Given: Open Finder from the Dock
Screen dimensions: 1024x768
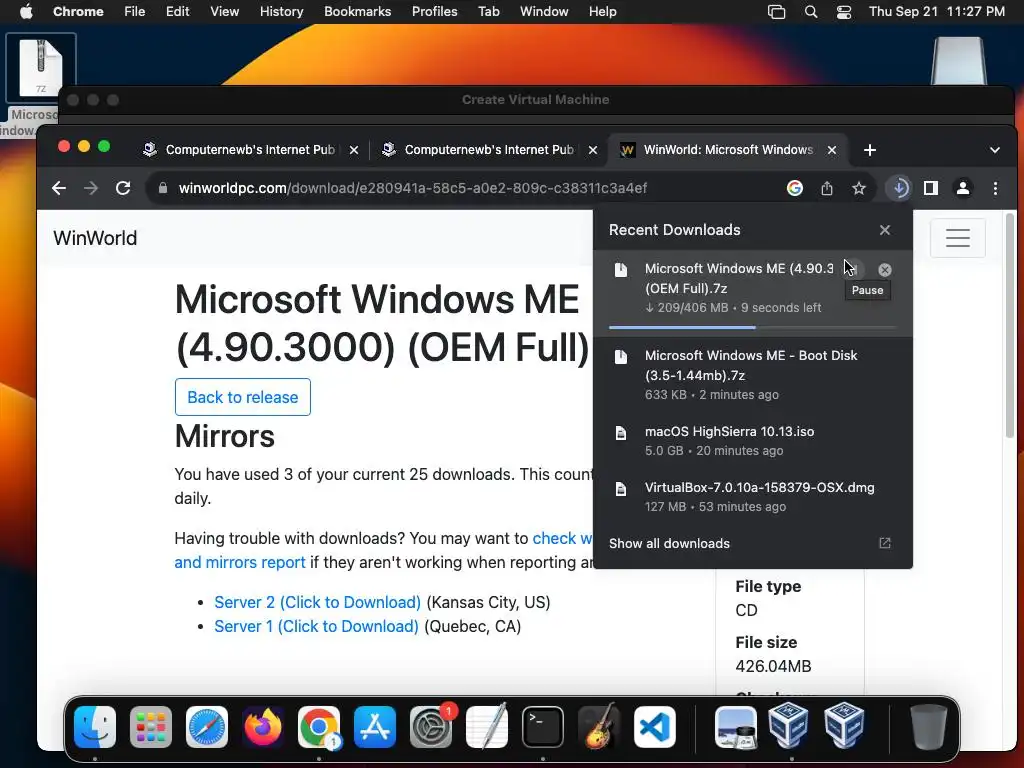Looking at the screenshot, I should click(95, 727).
